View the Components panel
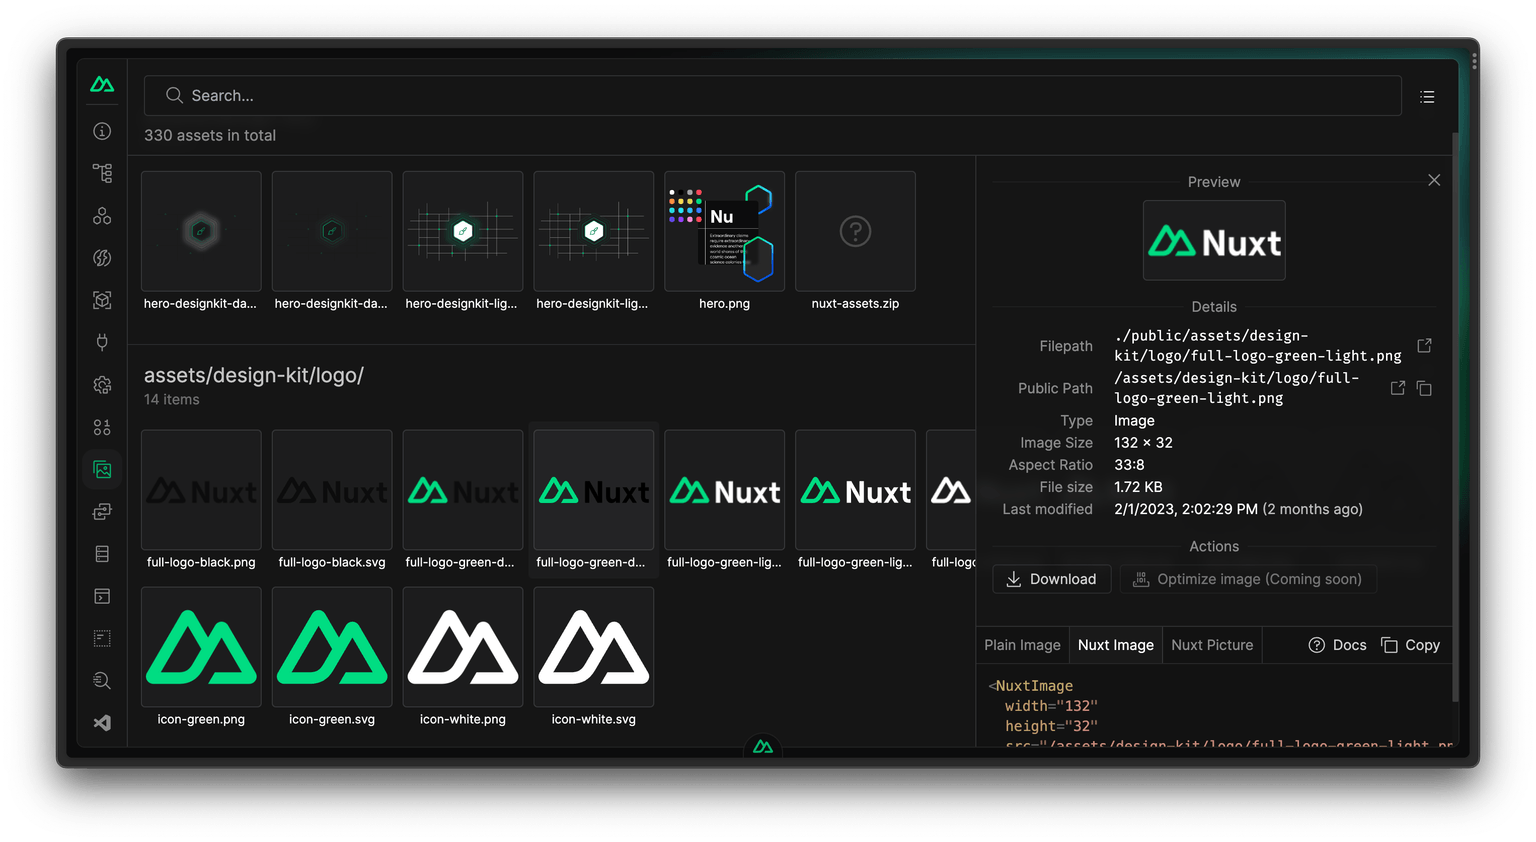 click(x=101, y=215)
